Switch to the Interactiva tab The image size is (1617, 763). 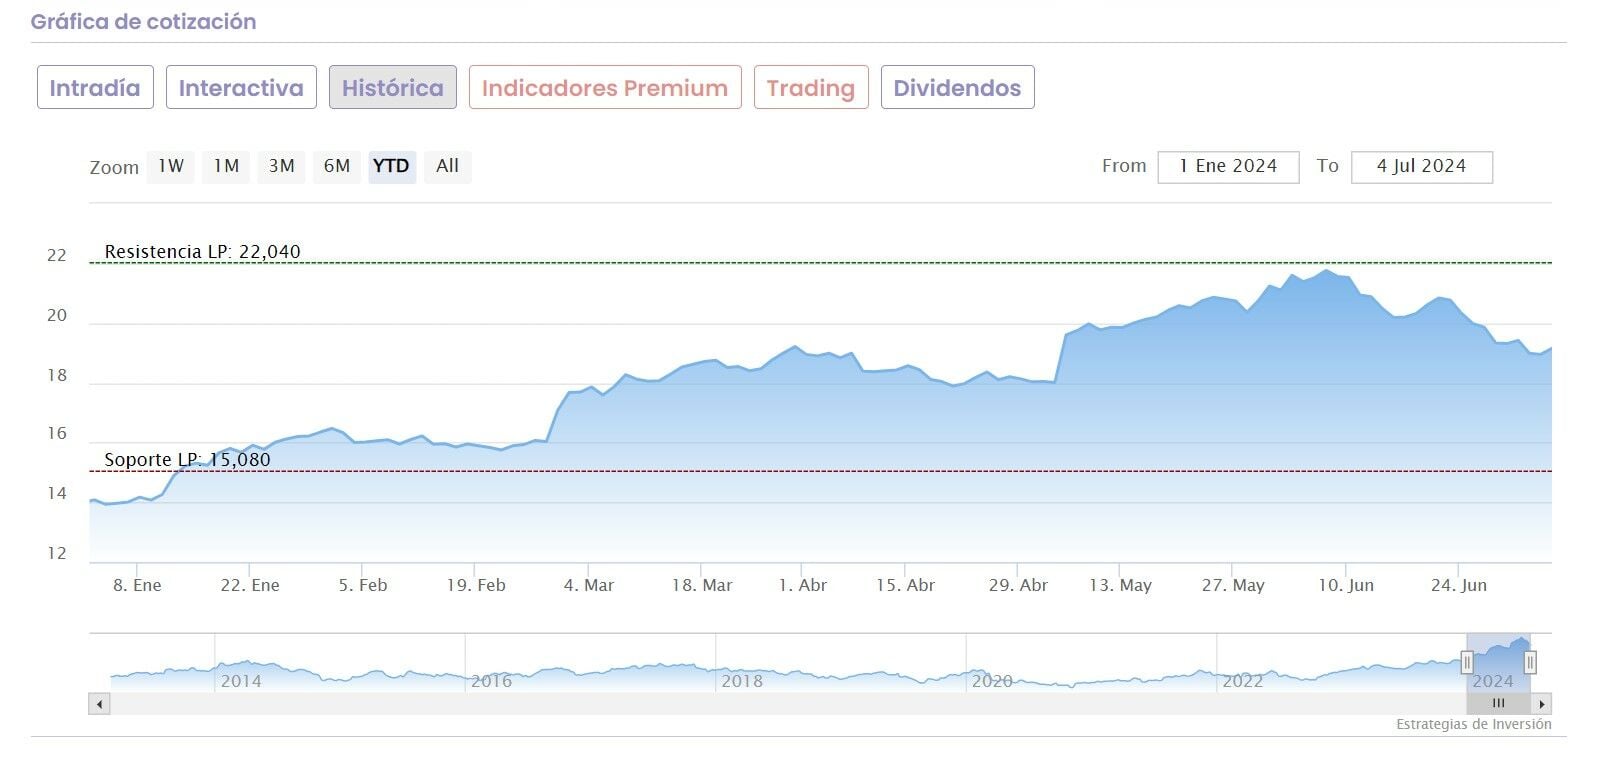coord(241,88)
